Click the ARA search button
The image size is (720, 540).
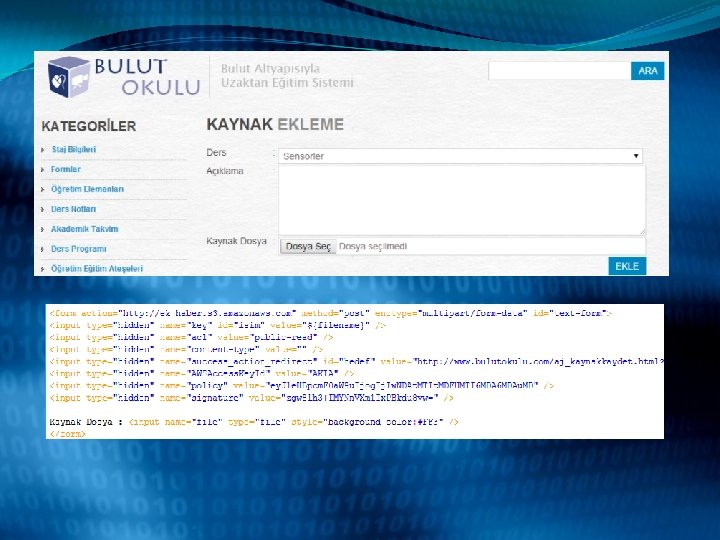click(x=647, y=71)
